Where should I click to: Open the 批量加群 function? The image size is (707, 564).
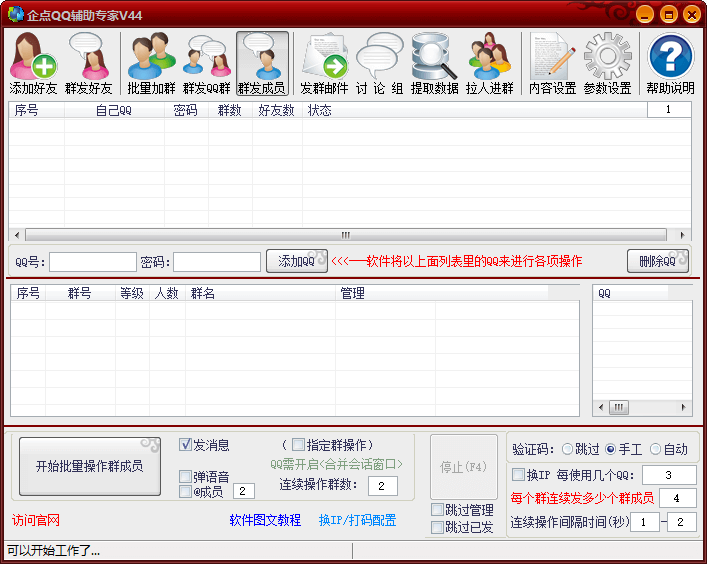(x=151, y=63)
